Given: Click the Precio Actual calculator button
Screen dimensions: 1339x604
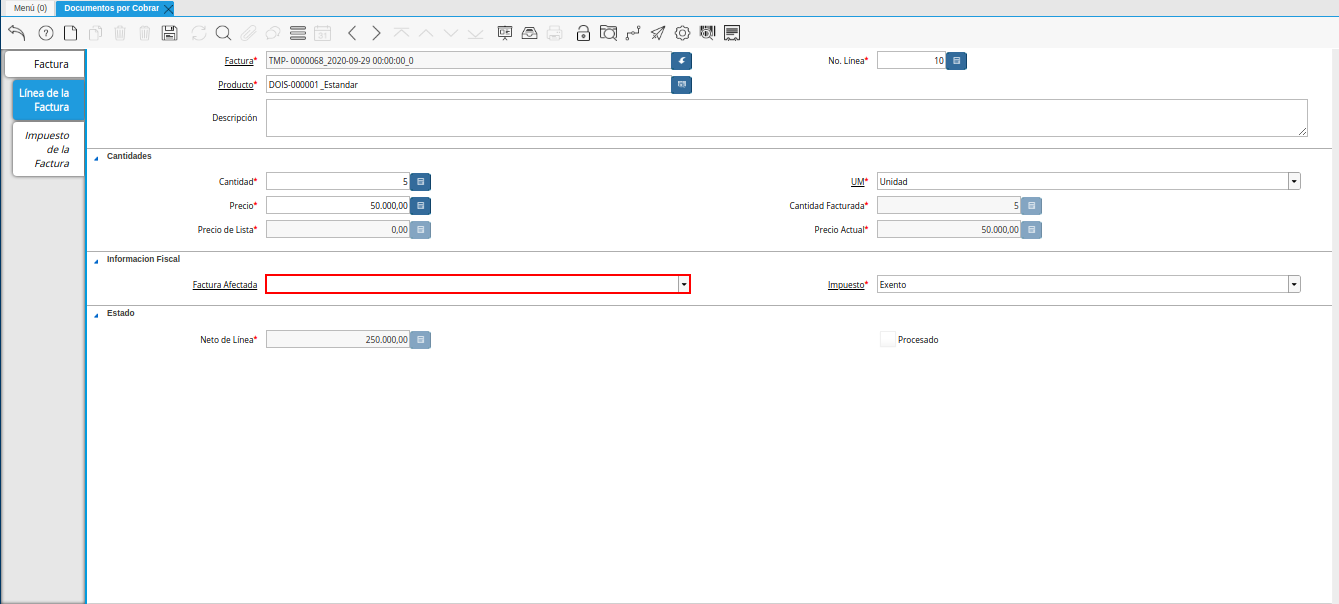Looking at the screenshot, I should pos(1032,230).
